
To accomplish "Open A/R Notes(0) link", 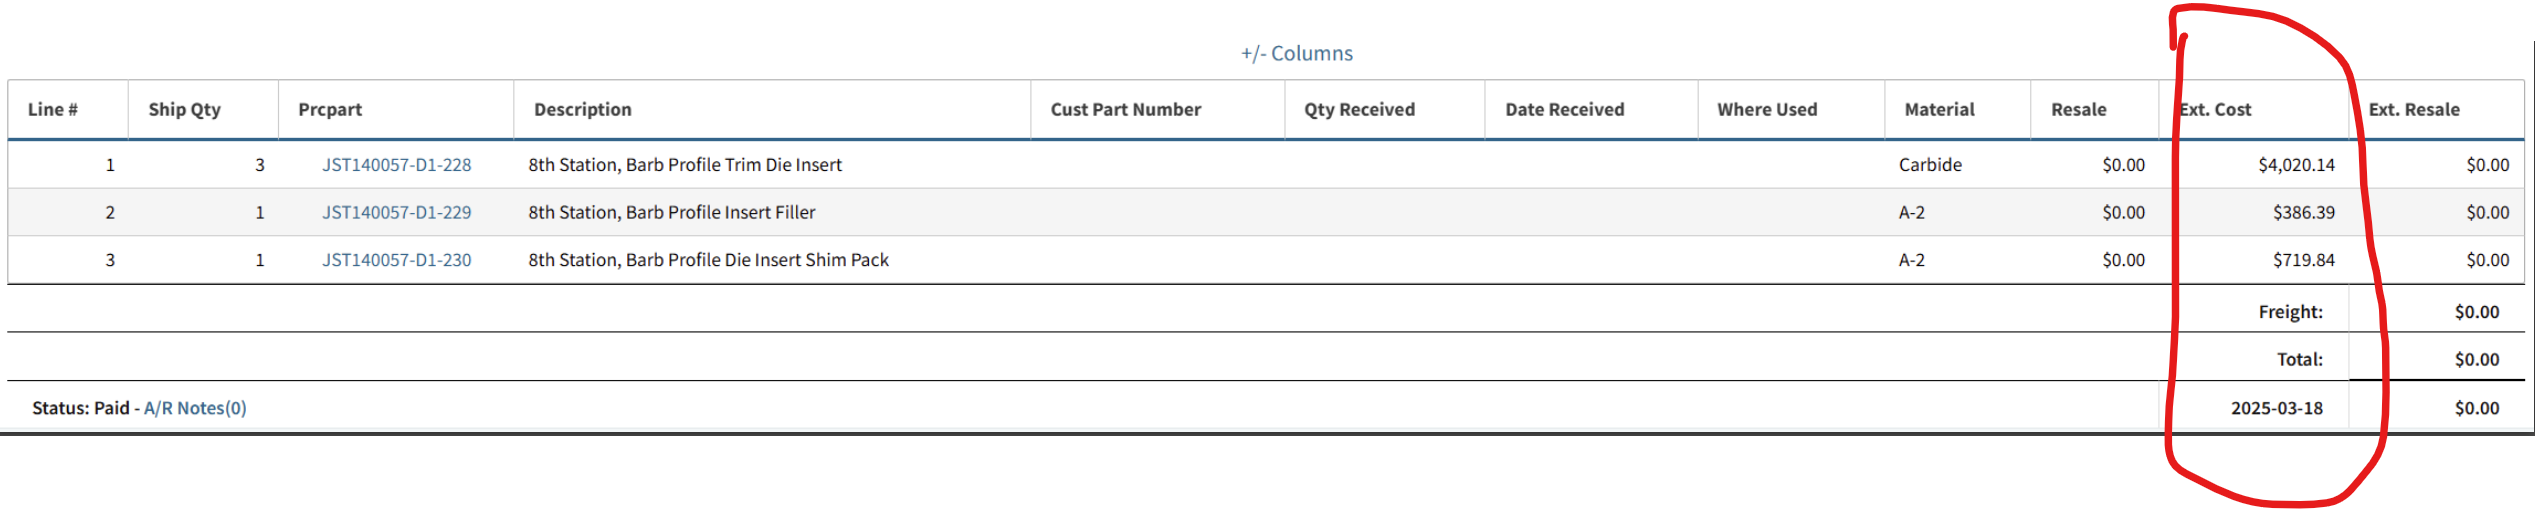I will [x=195, y=408].
